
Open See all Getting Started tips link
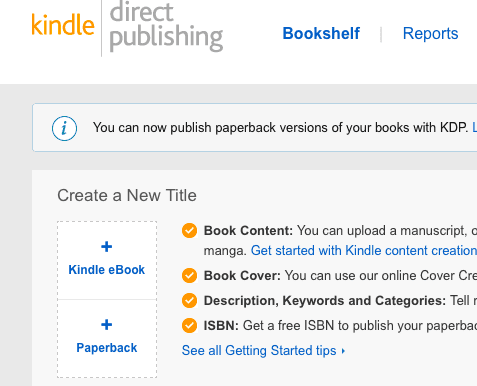tap(259, 351)
